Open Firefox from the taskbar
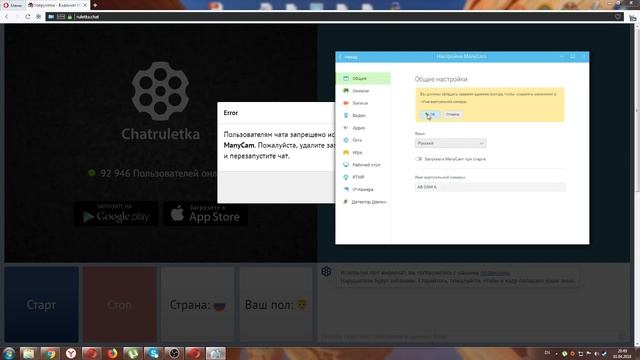This screenshot has height=360, width=640. [112, 353]
